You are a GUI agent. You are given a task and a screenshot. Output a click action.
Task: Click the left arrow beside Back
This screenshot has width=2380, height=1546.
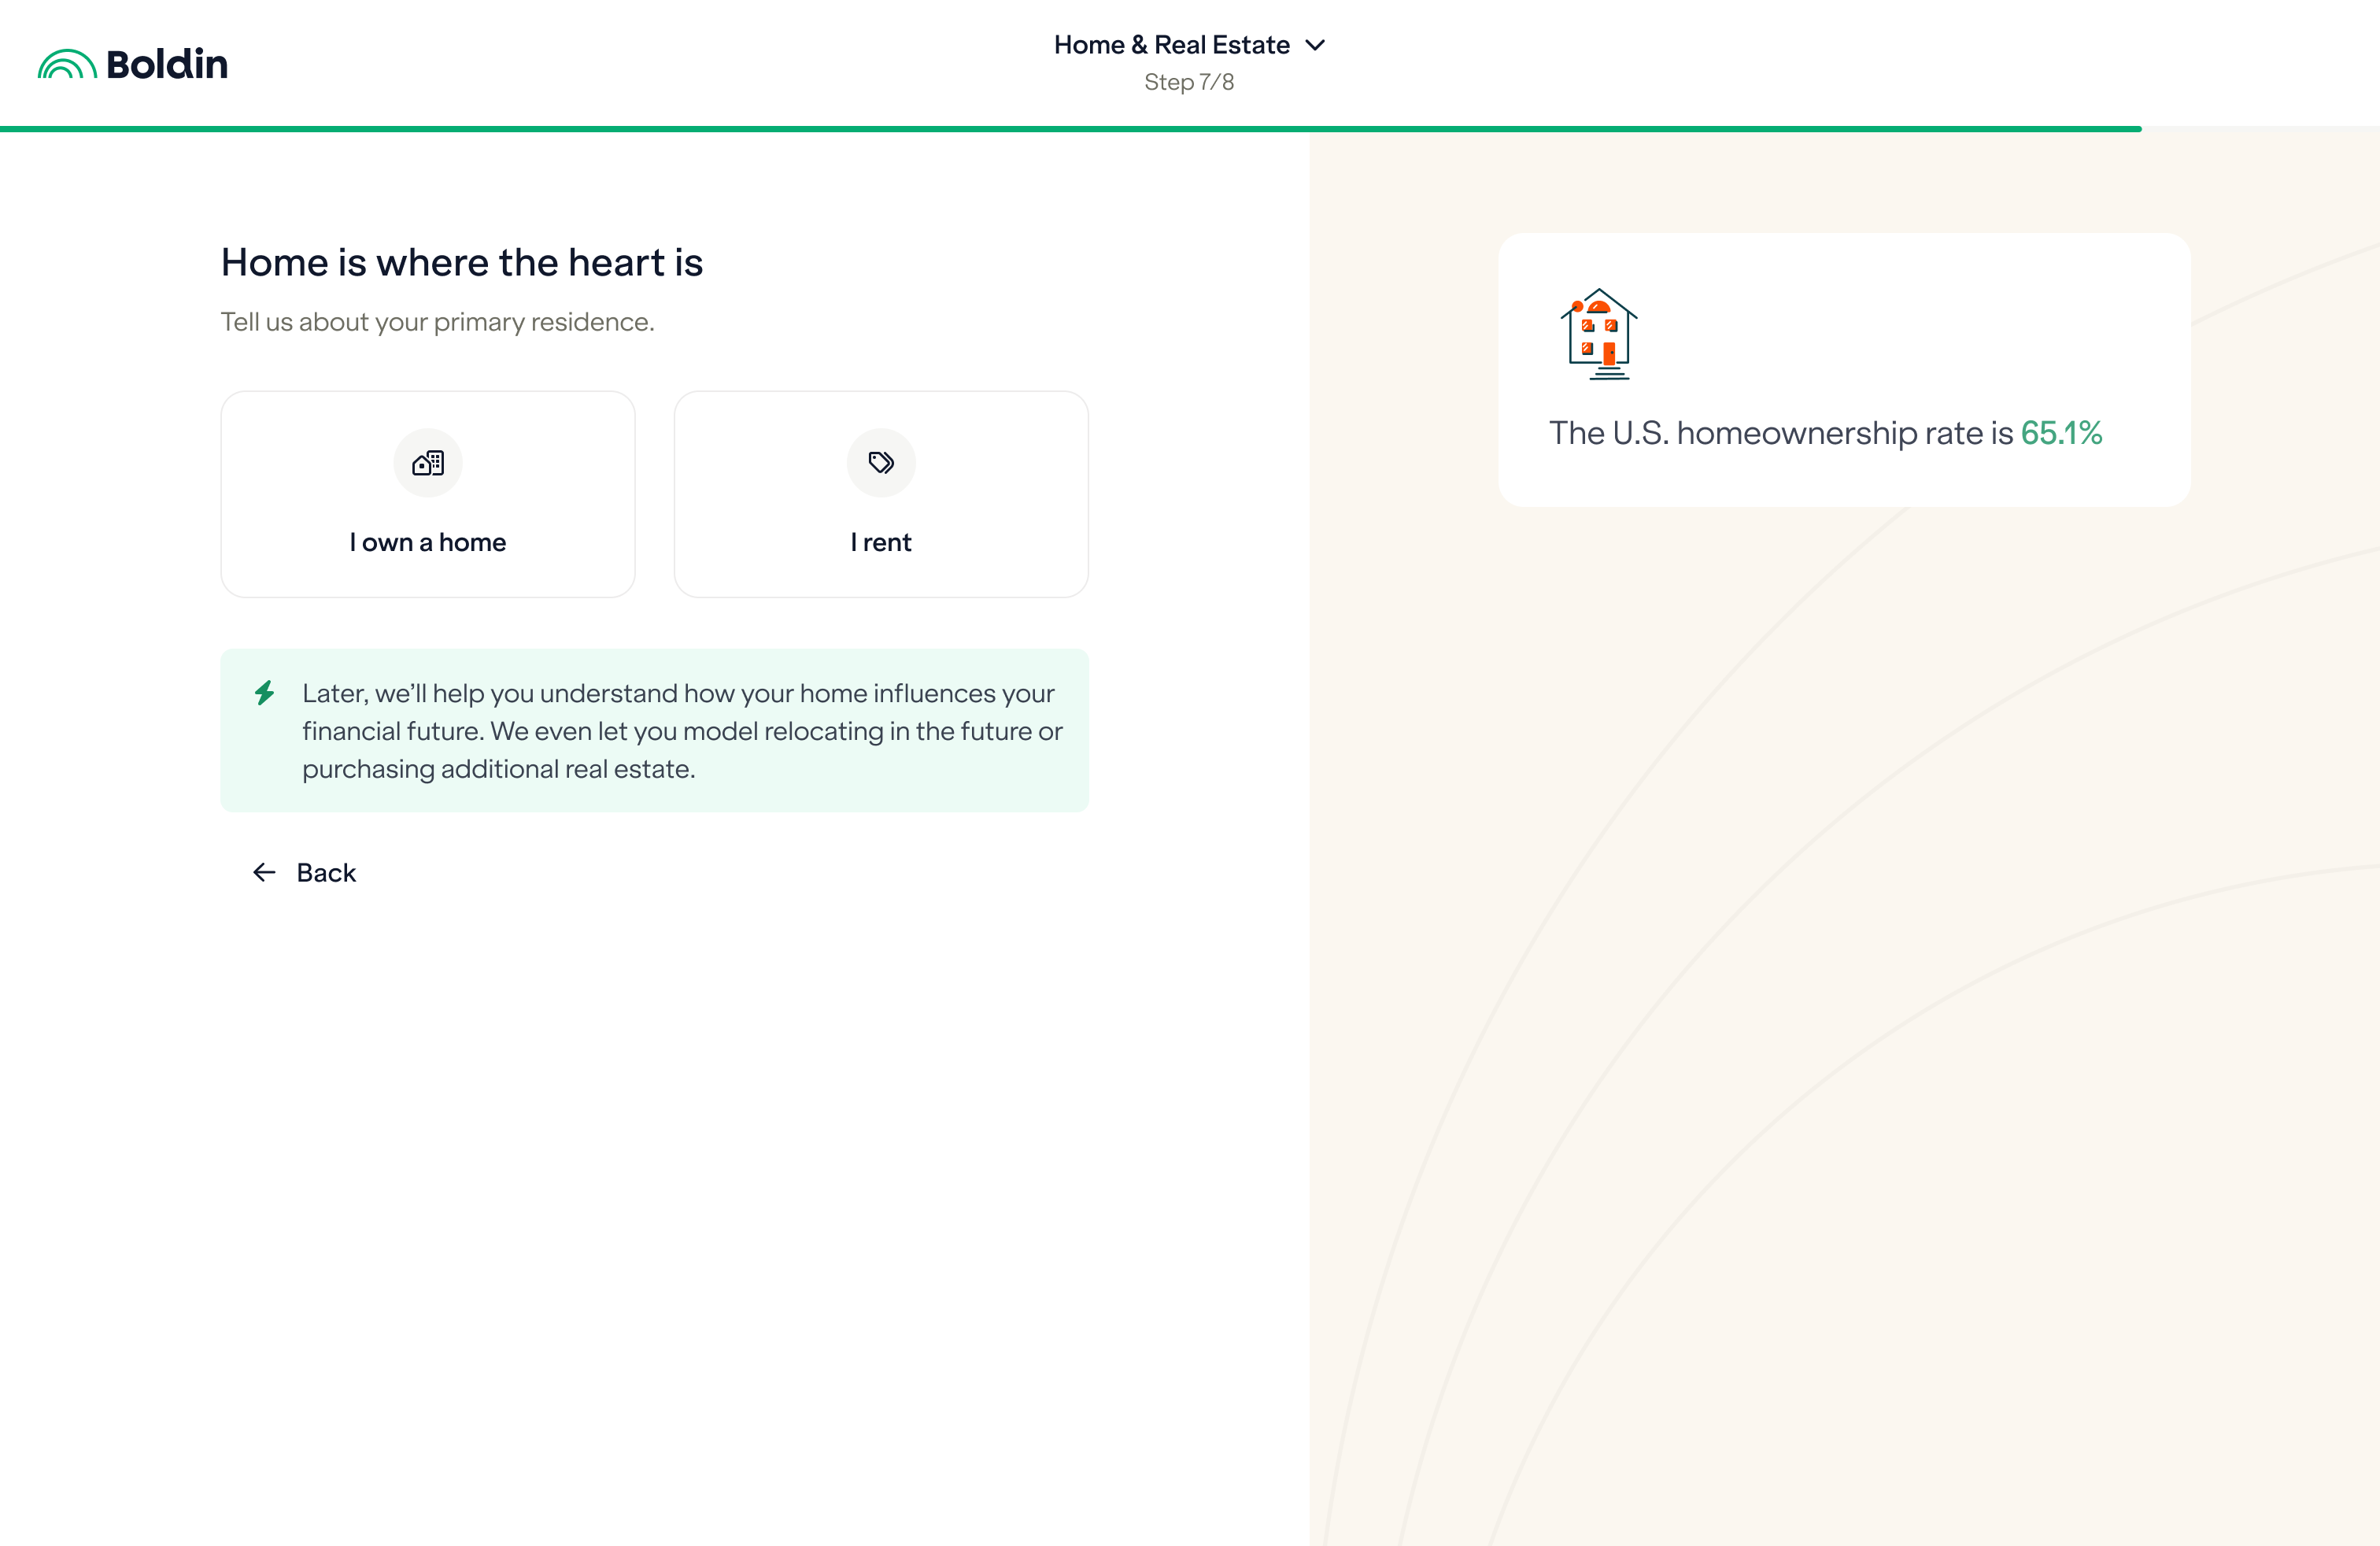[264, 873]
